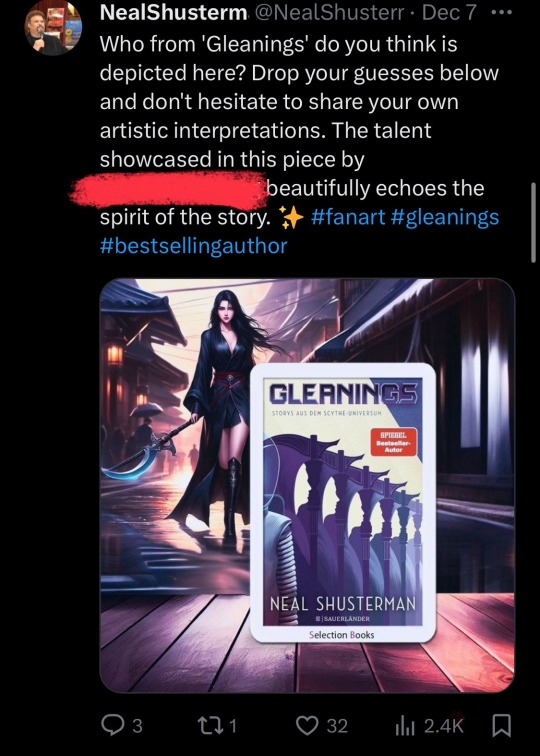Open Neal Shusterman's profile avatar
Screen dimensions: 540x756
point(53,28)
